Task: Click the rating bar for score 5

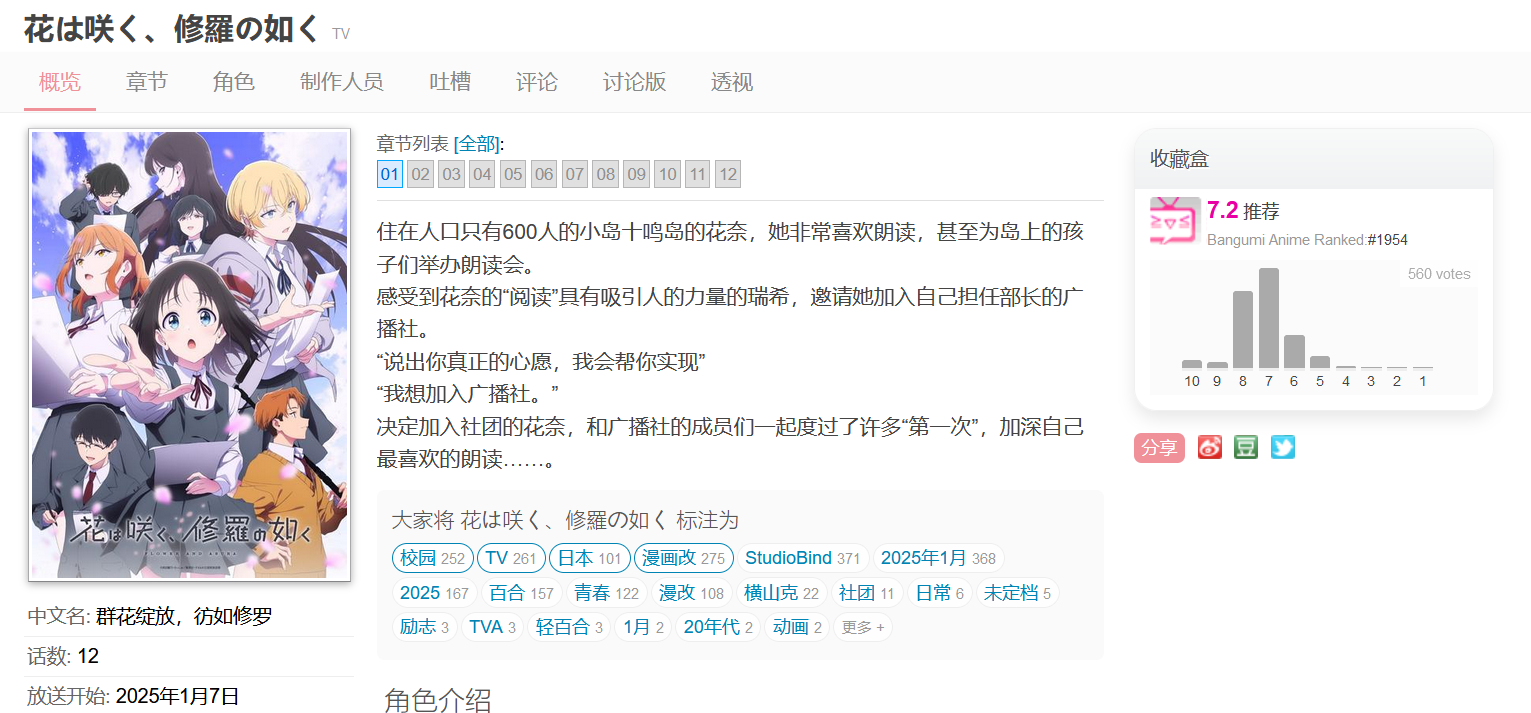Action: (1320, 362)
